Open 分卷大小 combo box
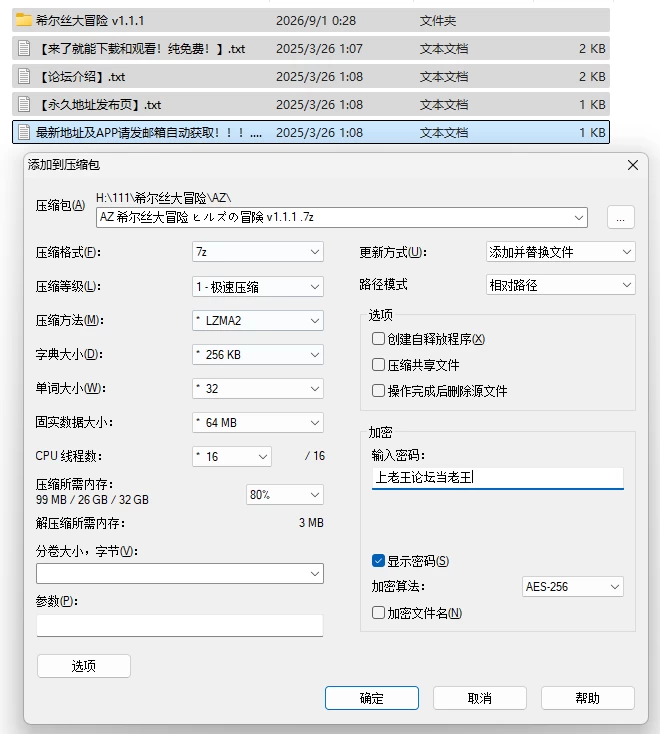Image resolution: width=660 pixels, height=734 pixels. tap(180, 573)
